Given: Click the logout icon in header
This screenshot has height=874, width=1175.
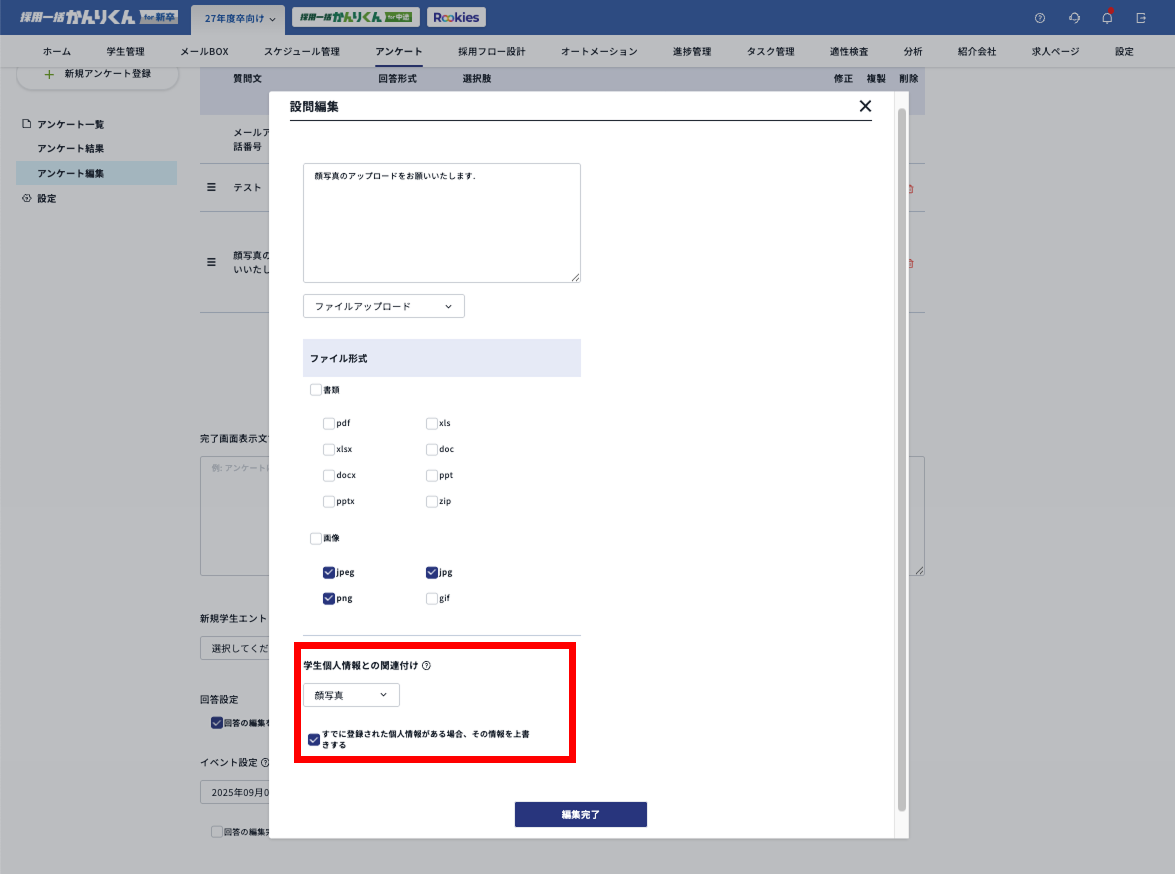Looking at the screenshot, I should 1141,18.
